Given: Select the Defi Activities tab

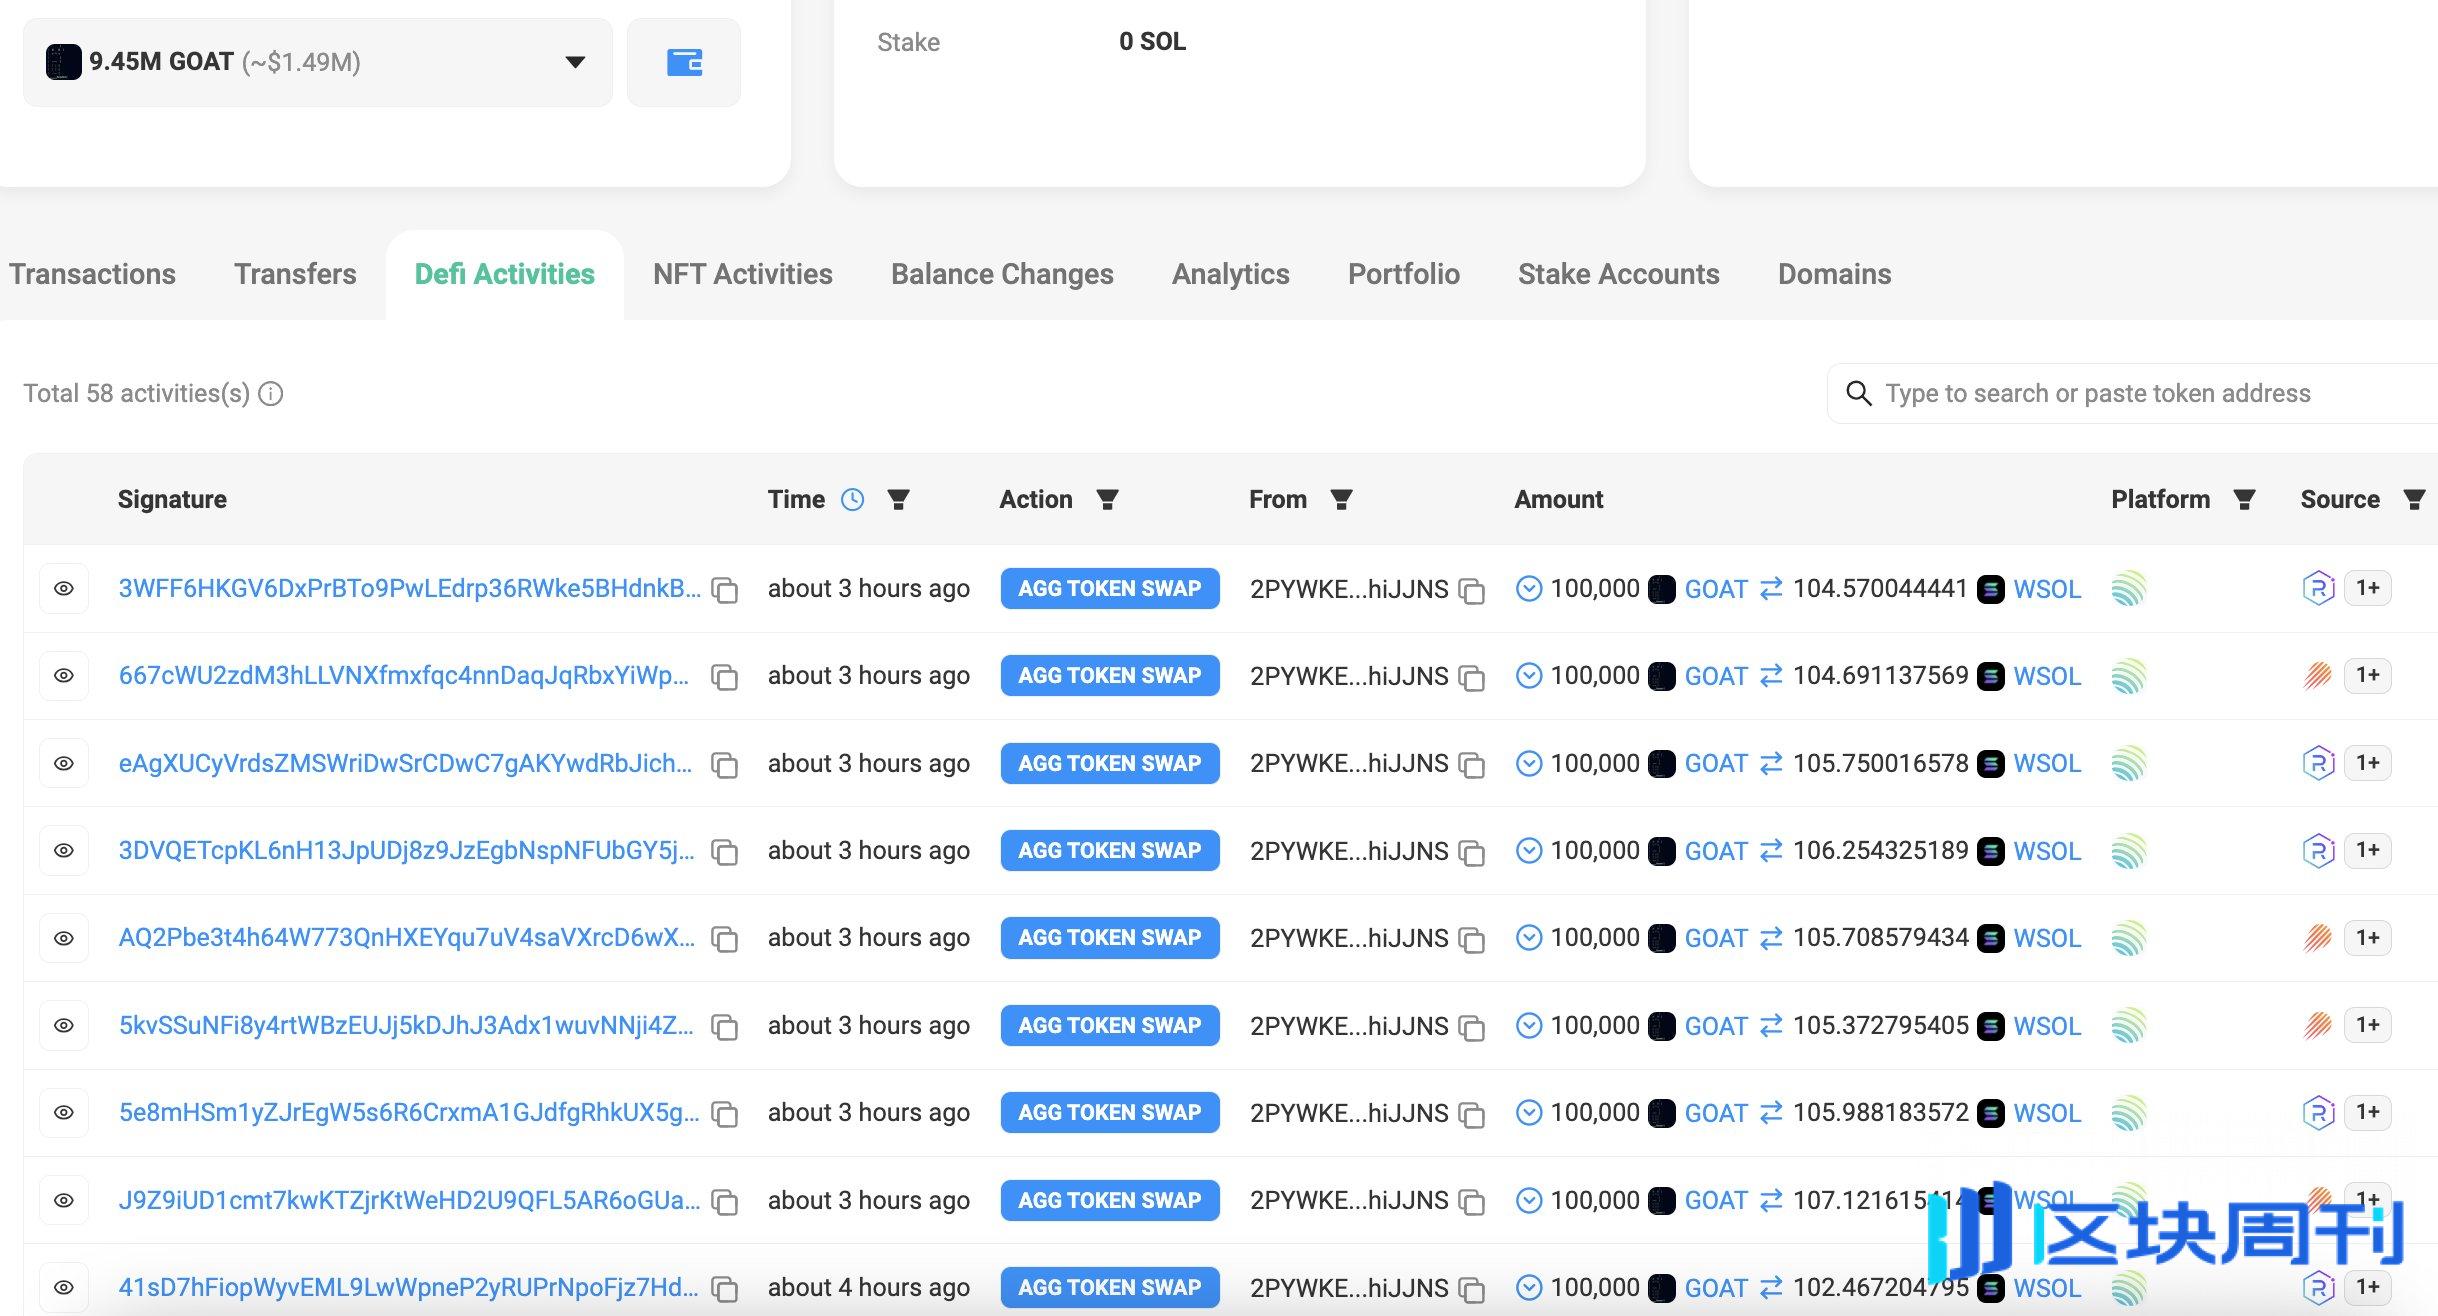Looking at the screenshot, I should coord(505,274).
